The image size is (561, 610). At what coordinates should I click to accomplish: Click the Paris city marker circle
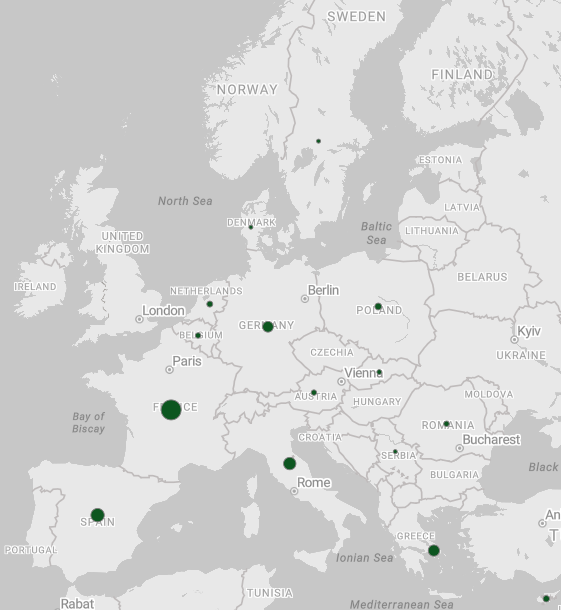(169, 370)
